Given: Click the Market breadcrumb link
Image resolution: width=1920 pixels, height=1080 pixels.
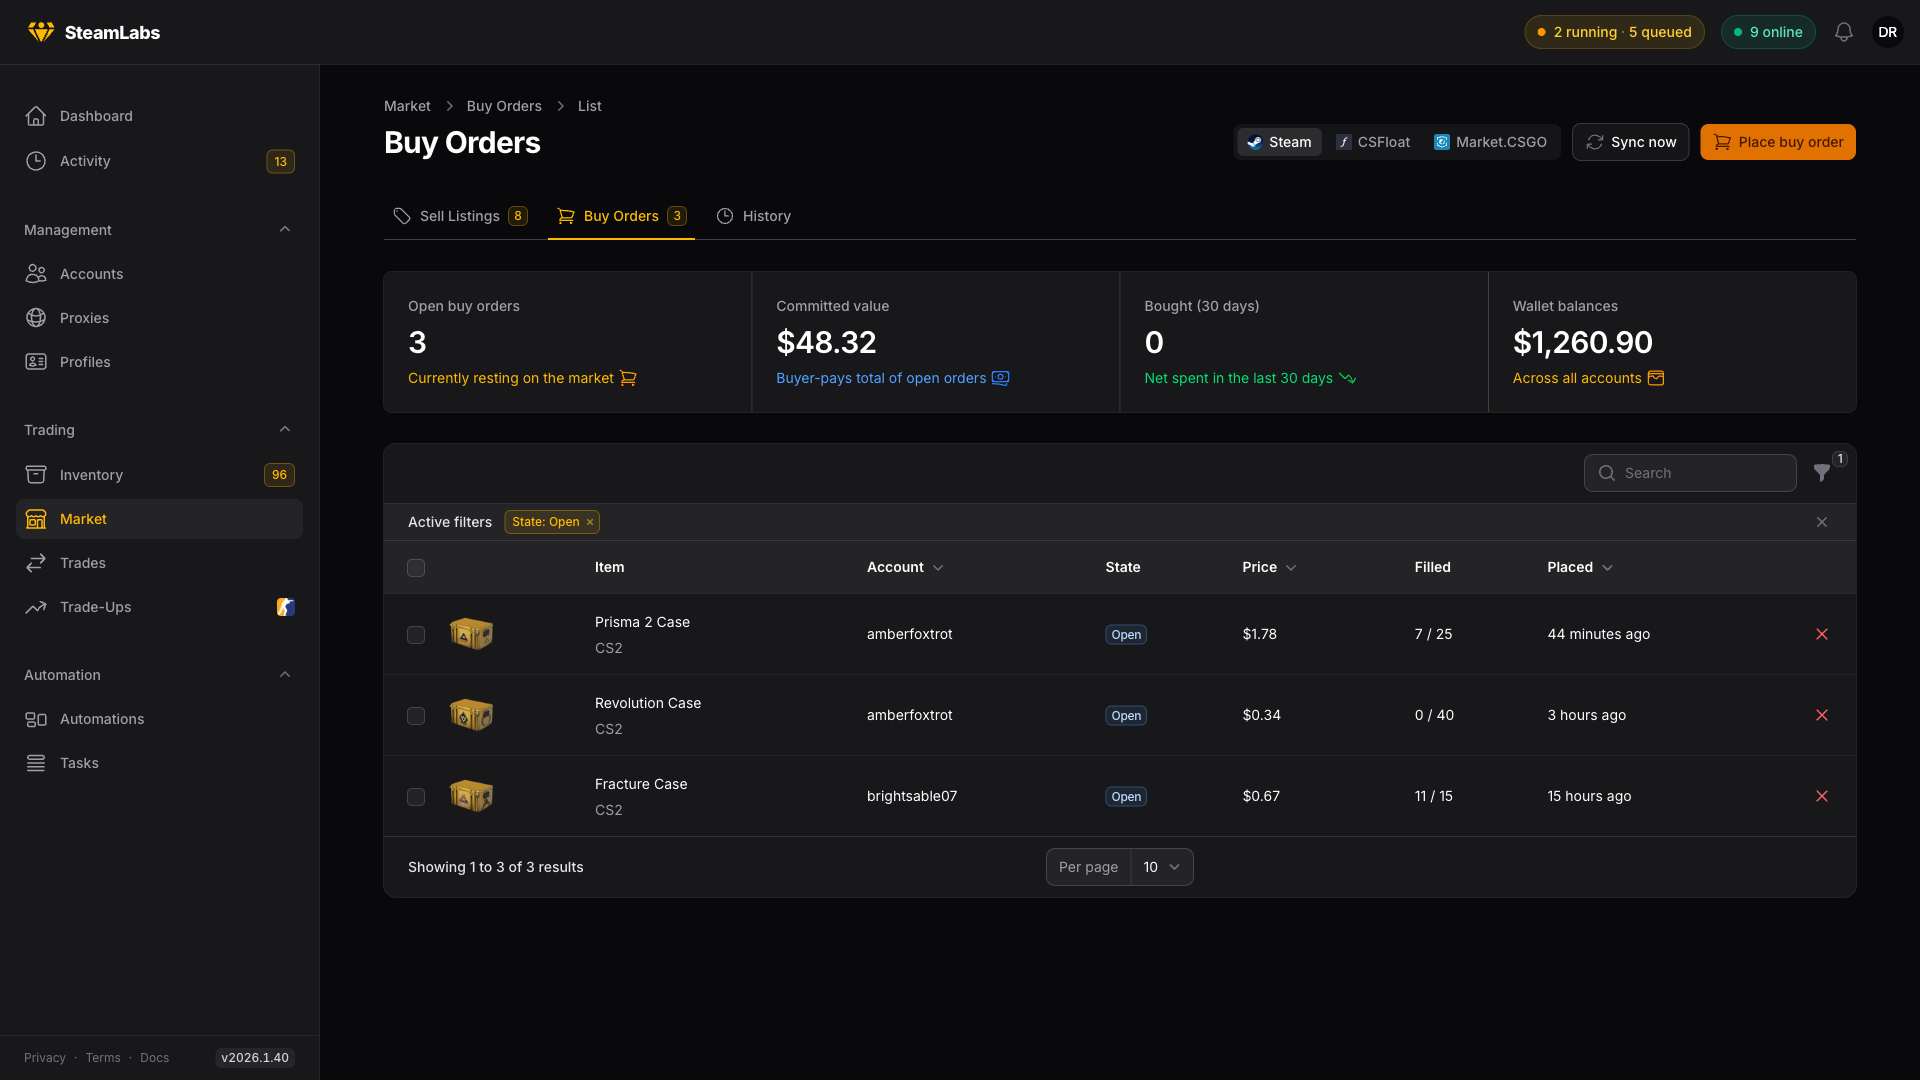Looking at the screenshot, I should [407, 106].
